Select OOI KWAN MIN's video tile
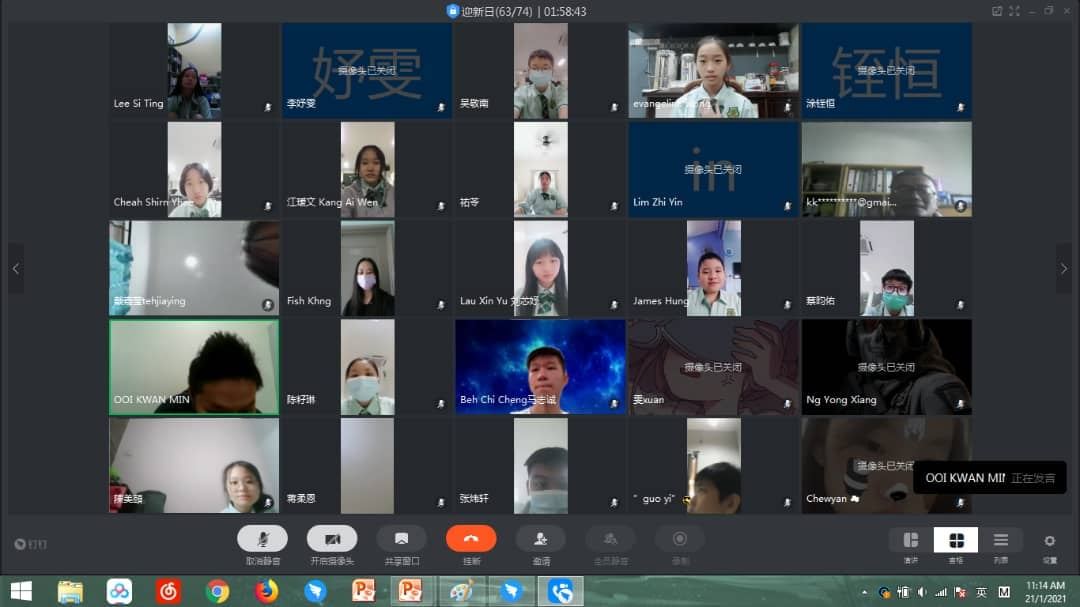 click(x=194, y=367)
